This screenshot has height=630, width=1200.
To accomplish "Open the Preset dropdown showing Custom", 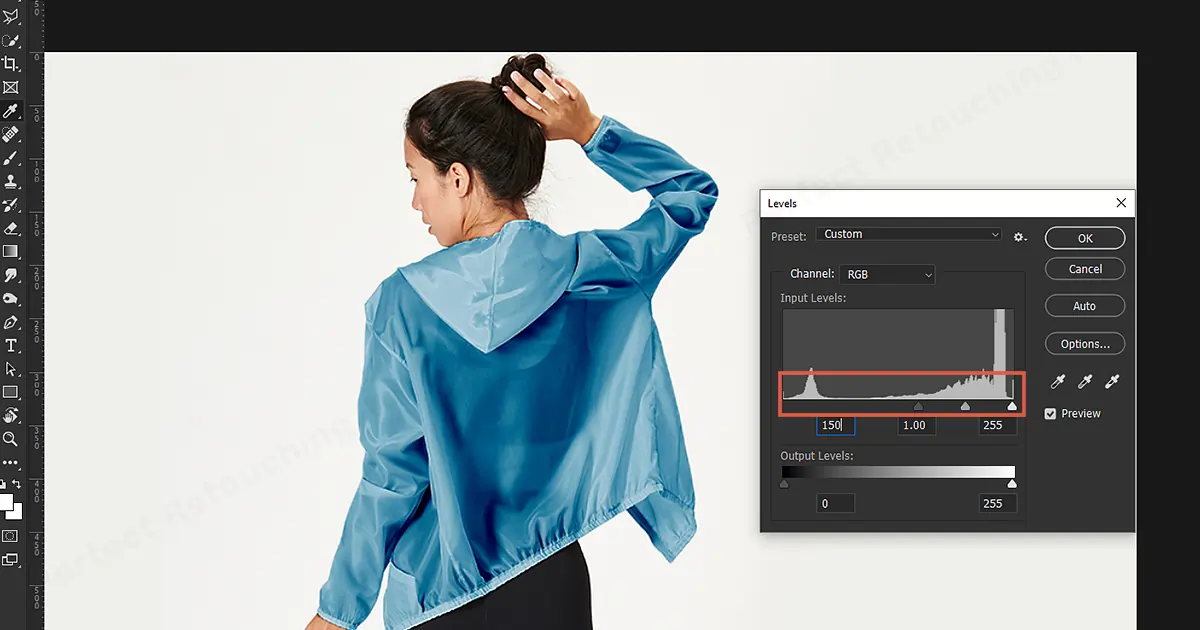I will 908,233.
